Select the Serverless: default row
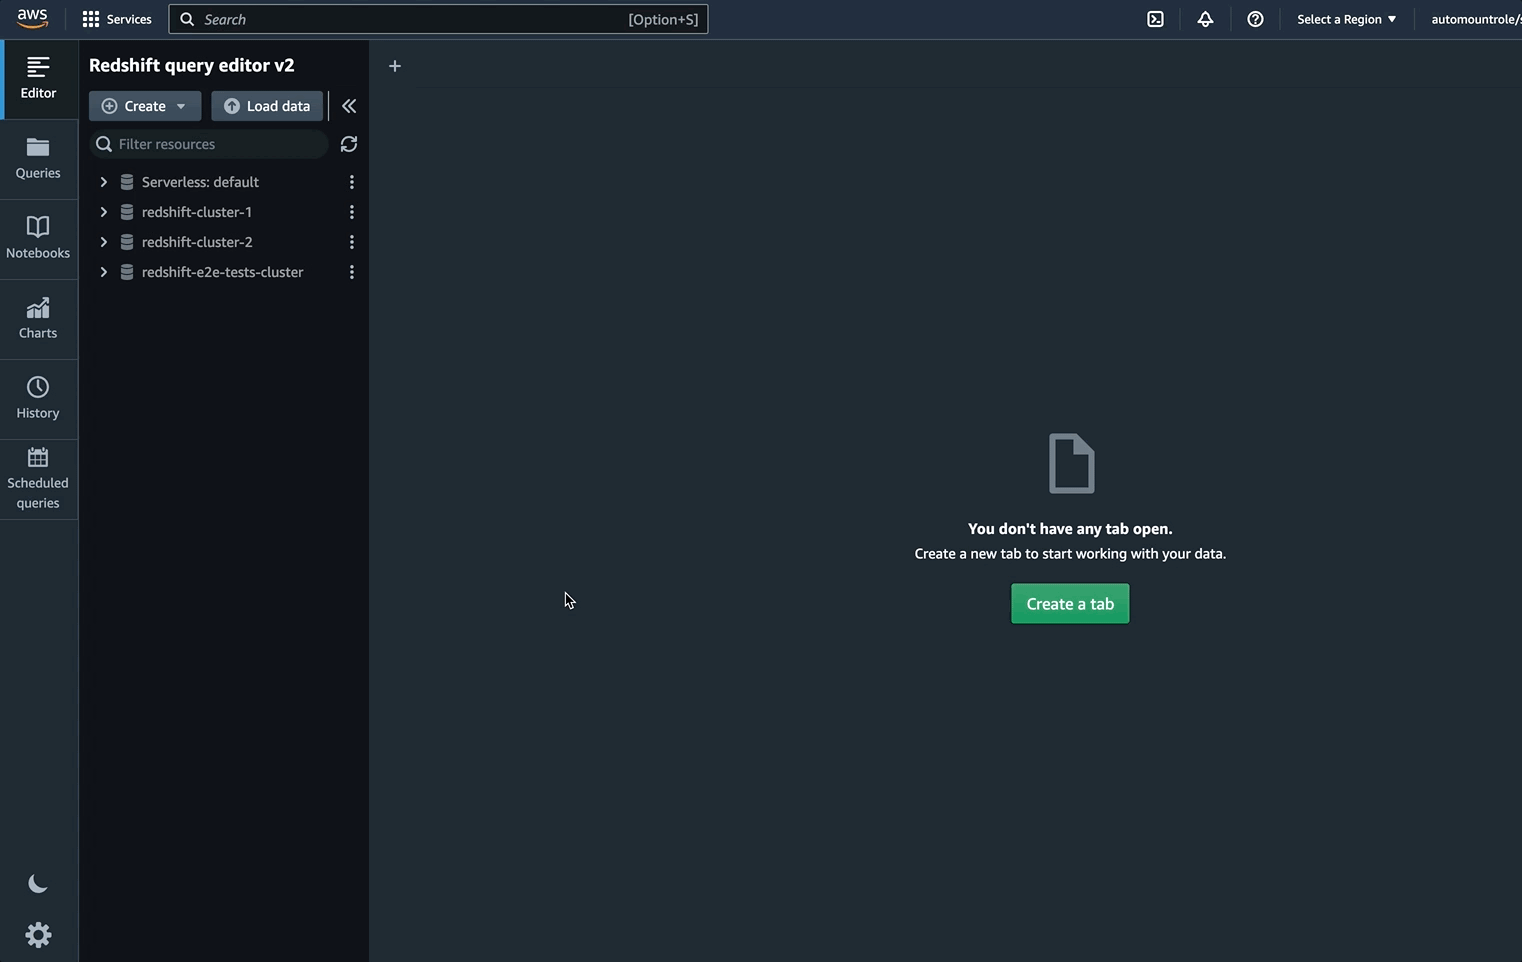Screen dimensions: 1522x962 (224, 182)
